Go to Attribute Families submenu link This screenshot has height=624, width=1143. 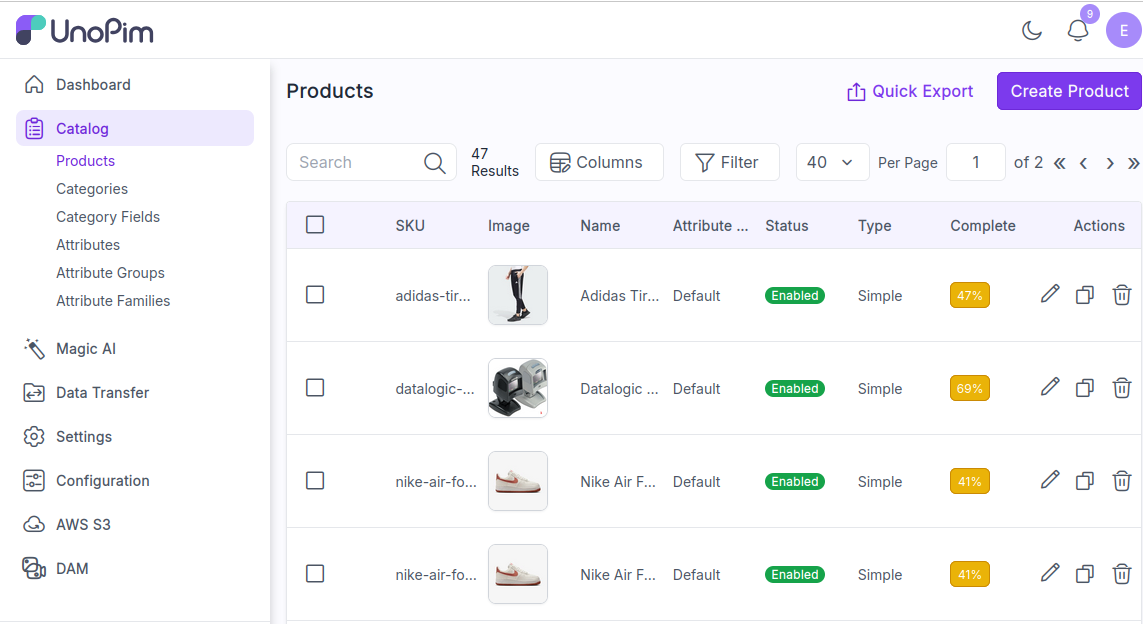113,301
